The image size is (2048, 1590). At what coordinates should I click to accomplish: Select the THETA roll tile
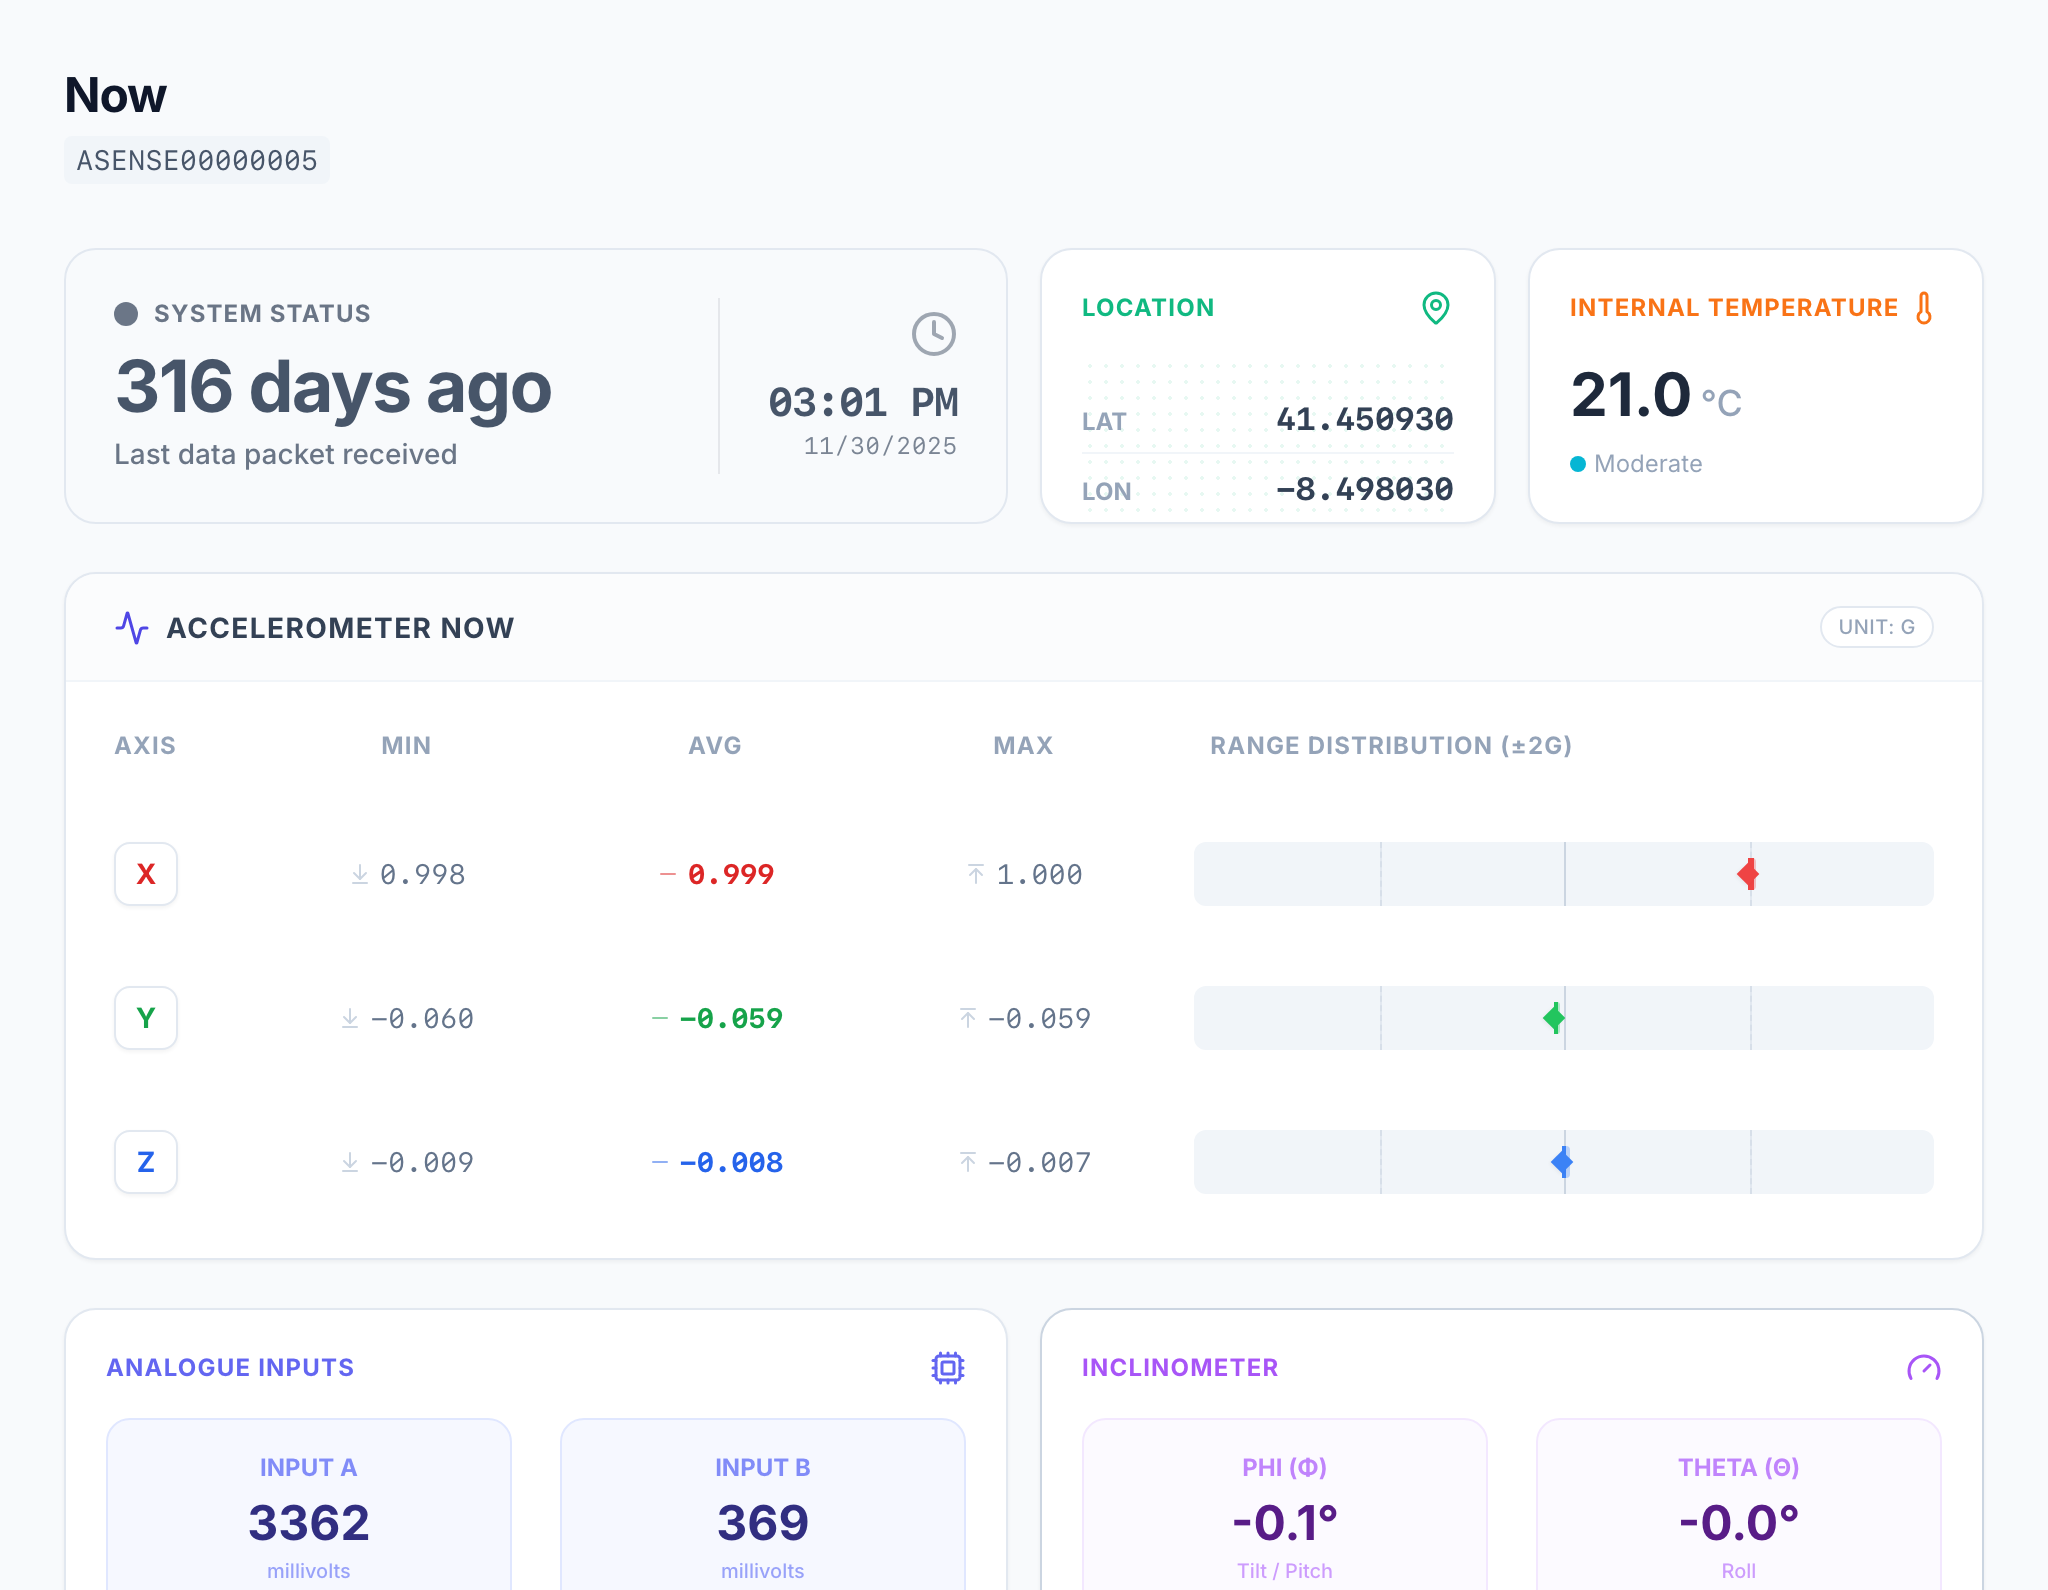[1739, 1504]
